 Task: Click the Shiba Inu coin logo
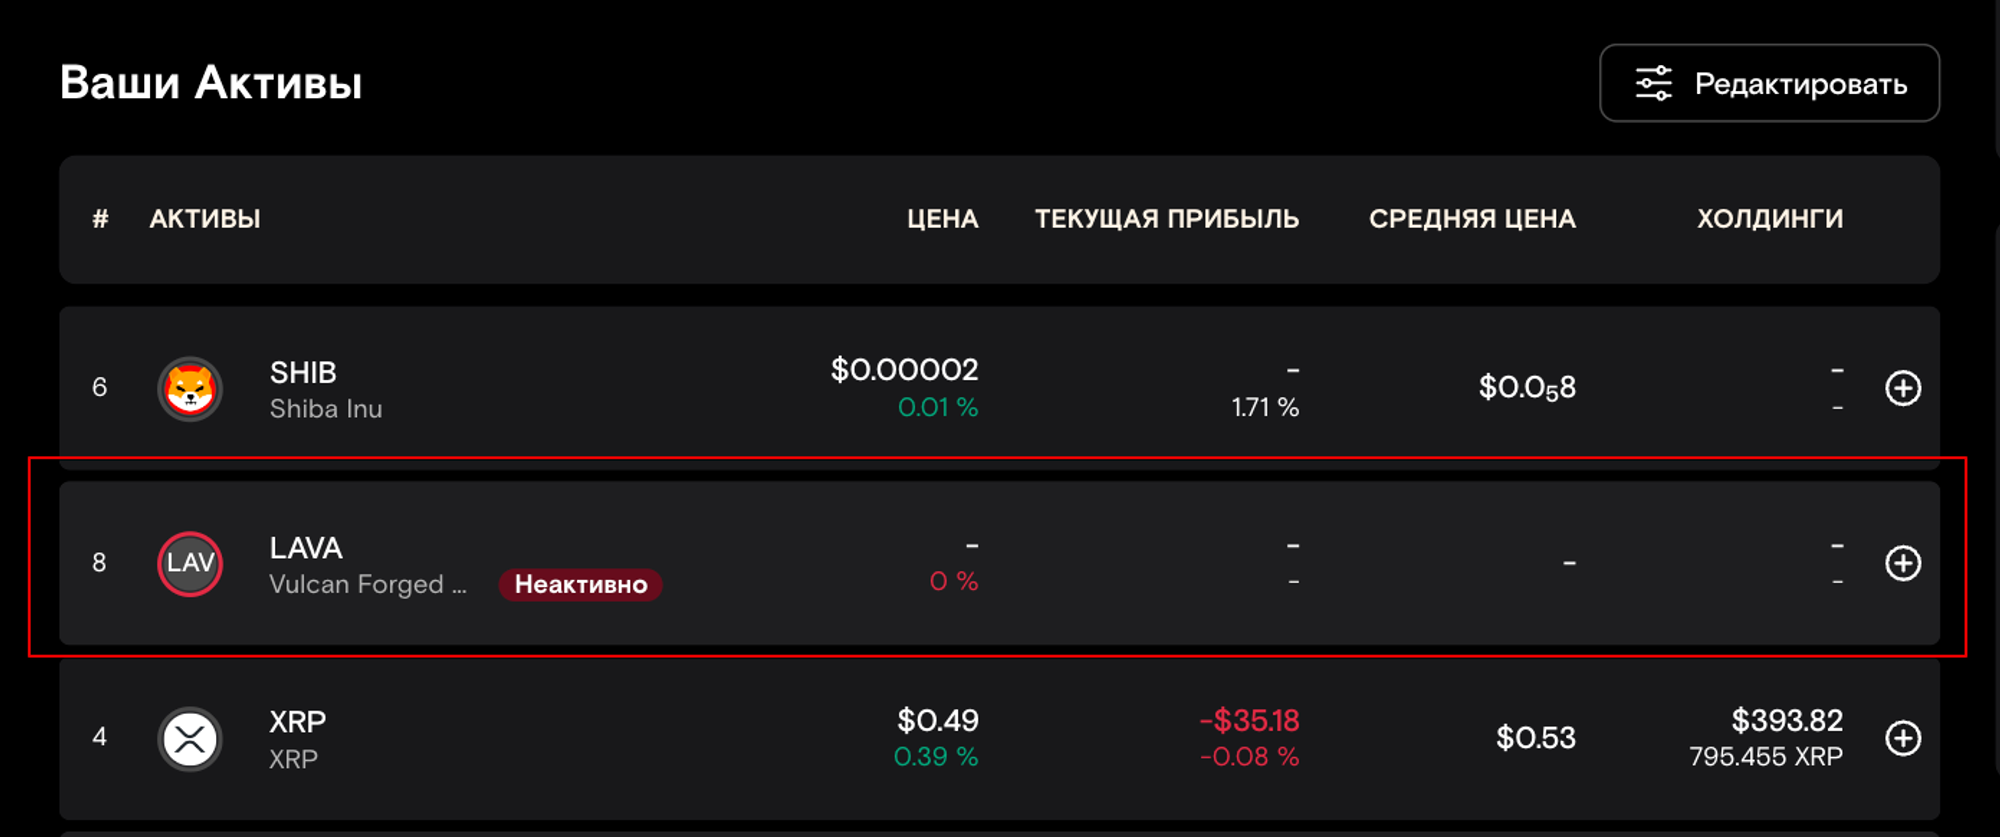click(190, 389)
